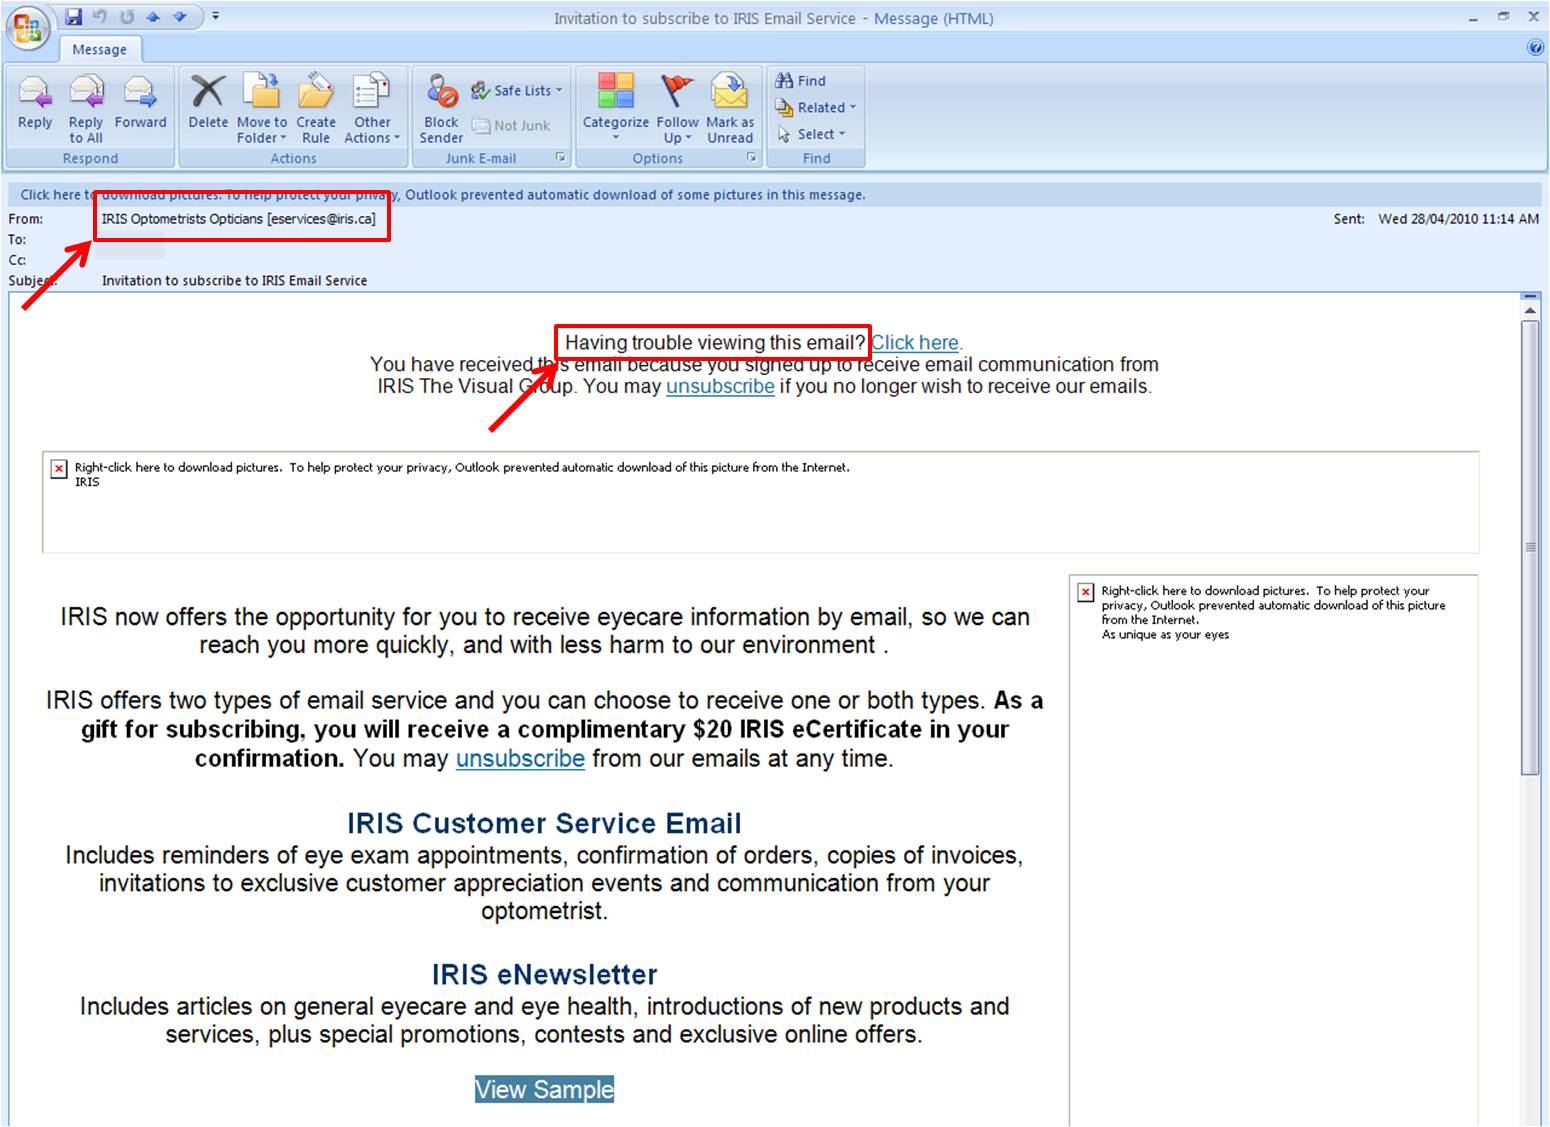Screen dimensions: 1550x1127
Task: Open Other Actions menu
Action: (372, 108)
